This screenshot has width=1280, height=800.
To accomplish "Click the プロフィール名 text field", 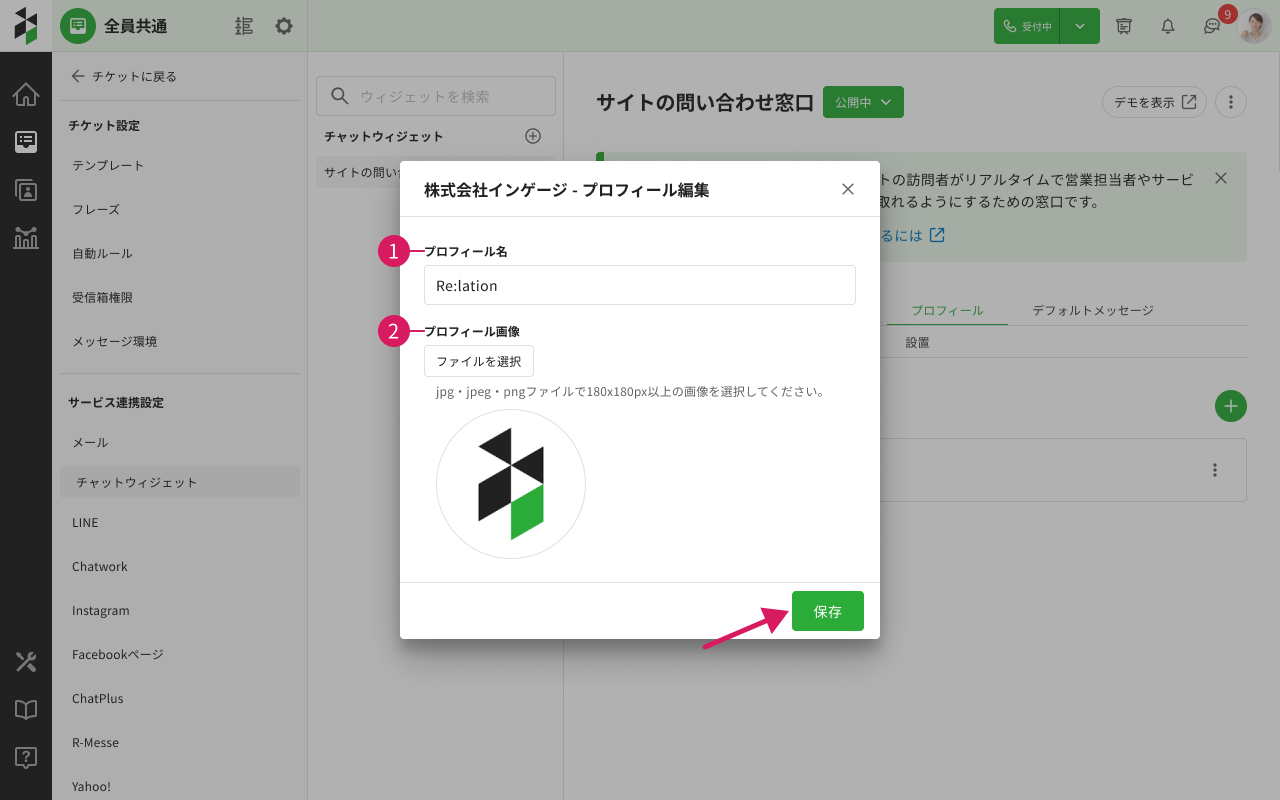I will click(x=639, y=285).
